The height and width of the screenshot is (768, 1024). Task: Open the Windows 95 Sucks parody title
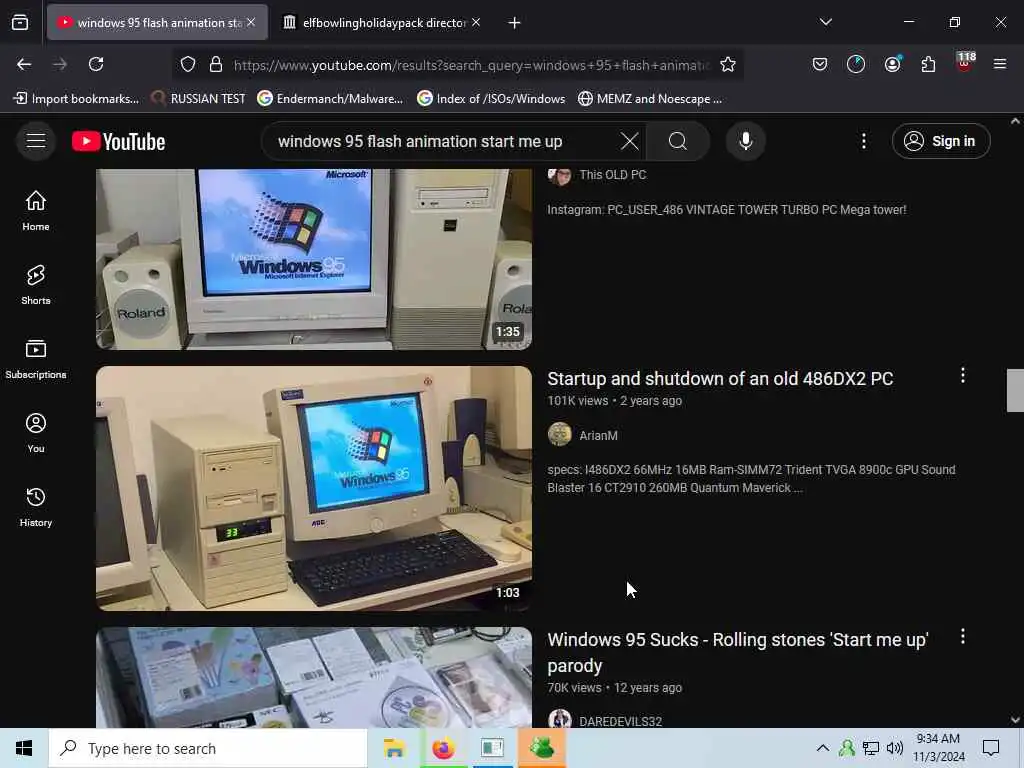pyautogui.click(x=737, y=652)
